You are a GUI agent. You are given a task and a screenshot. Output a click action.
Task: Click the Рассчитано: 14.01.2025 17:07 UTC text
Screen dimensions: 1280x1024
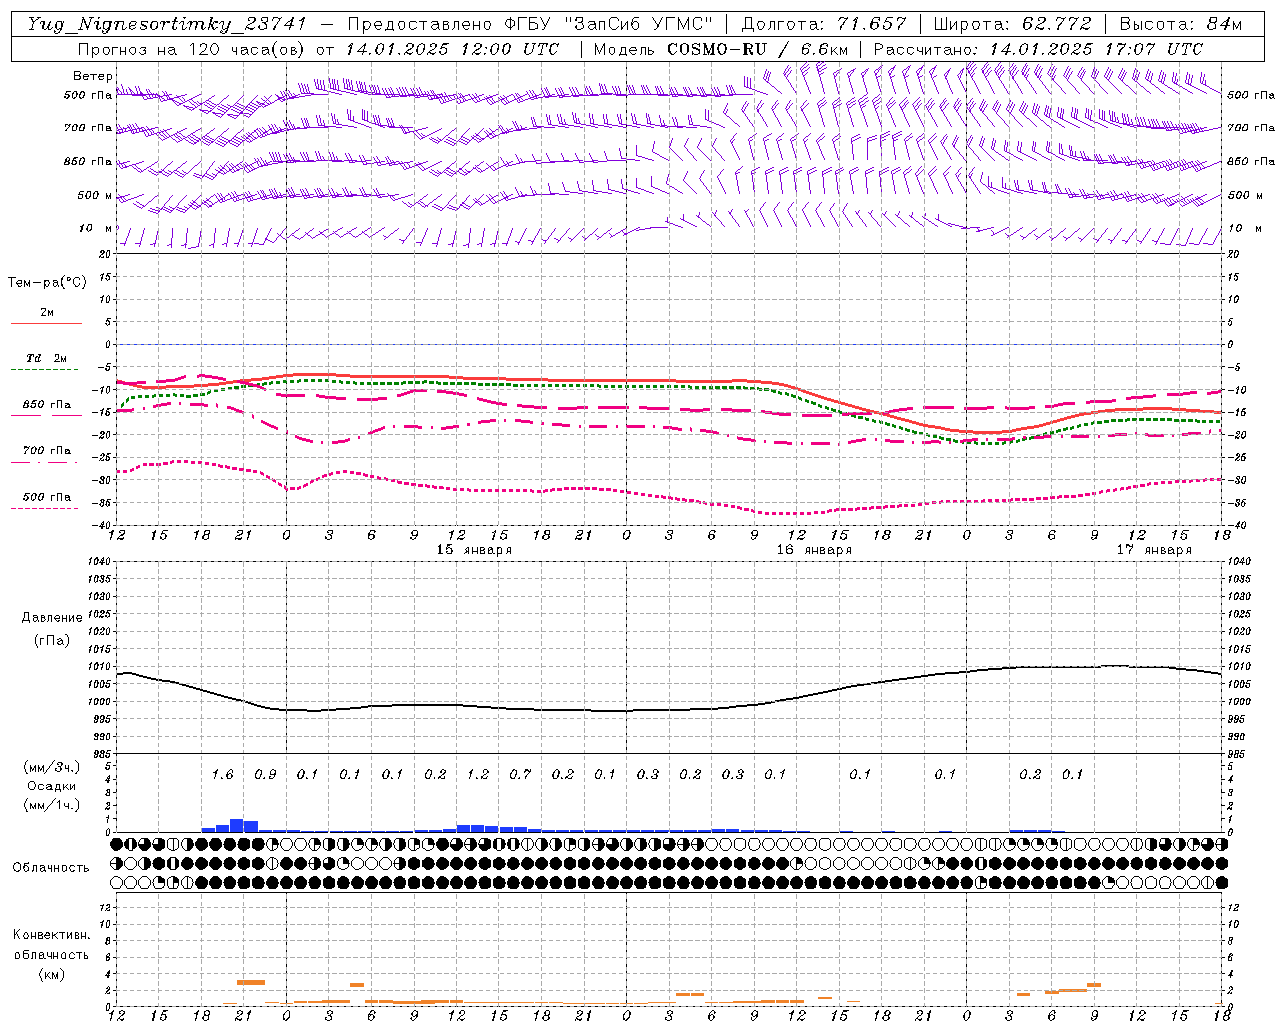[x=1038, y=49]
